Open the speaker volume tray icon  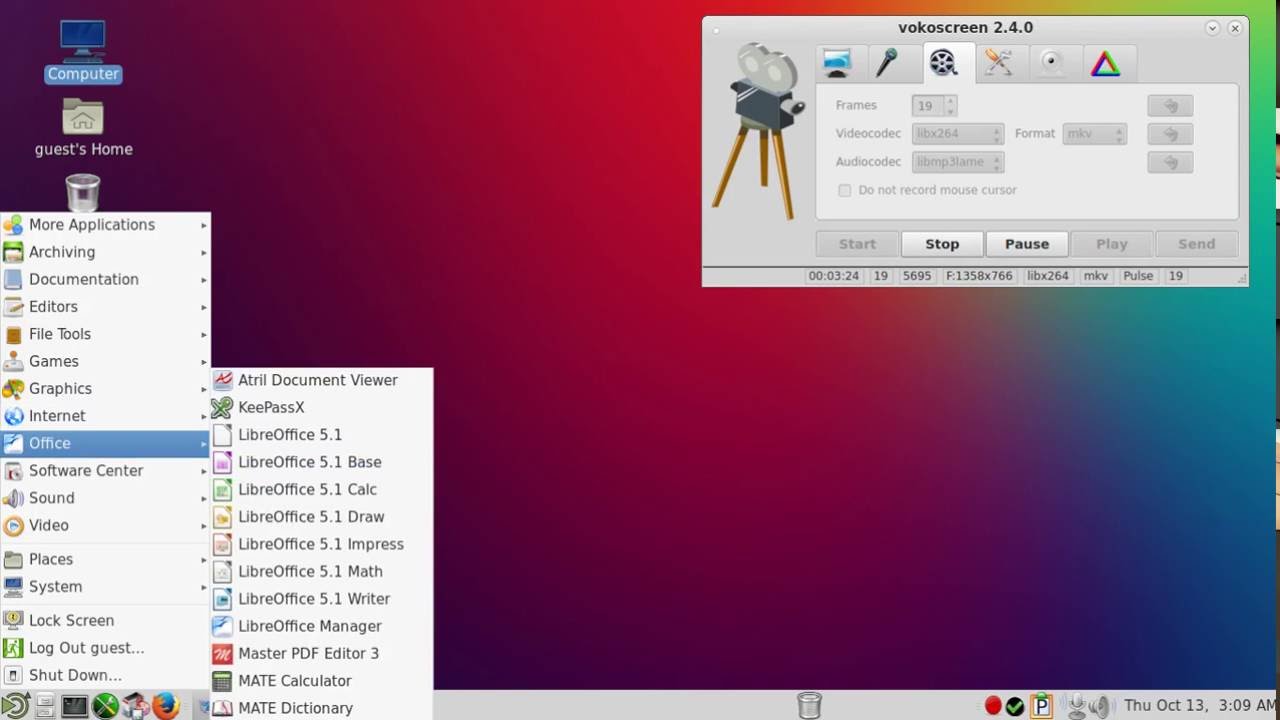1099,706
